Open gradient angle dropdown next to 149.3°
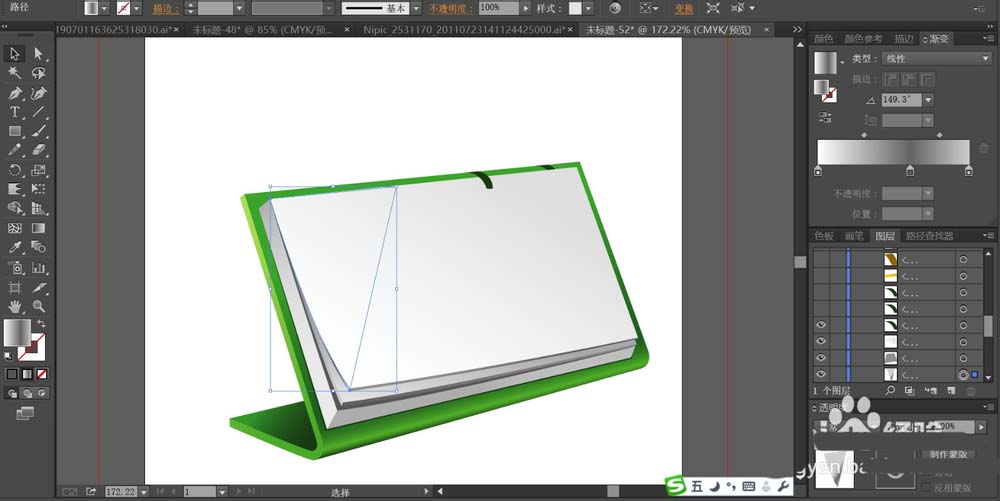 (928, 100)
